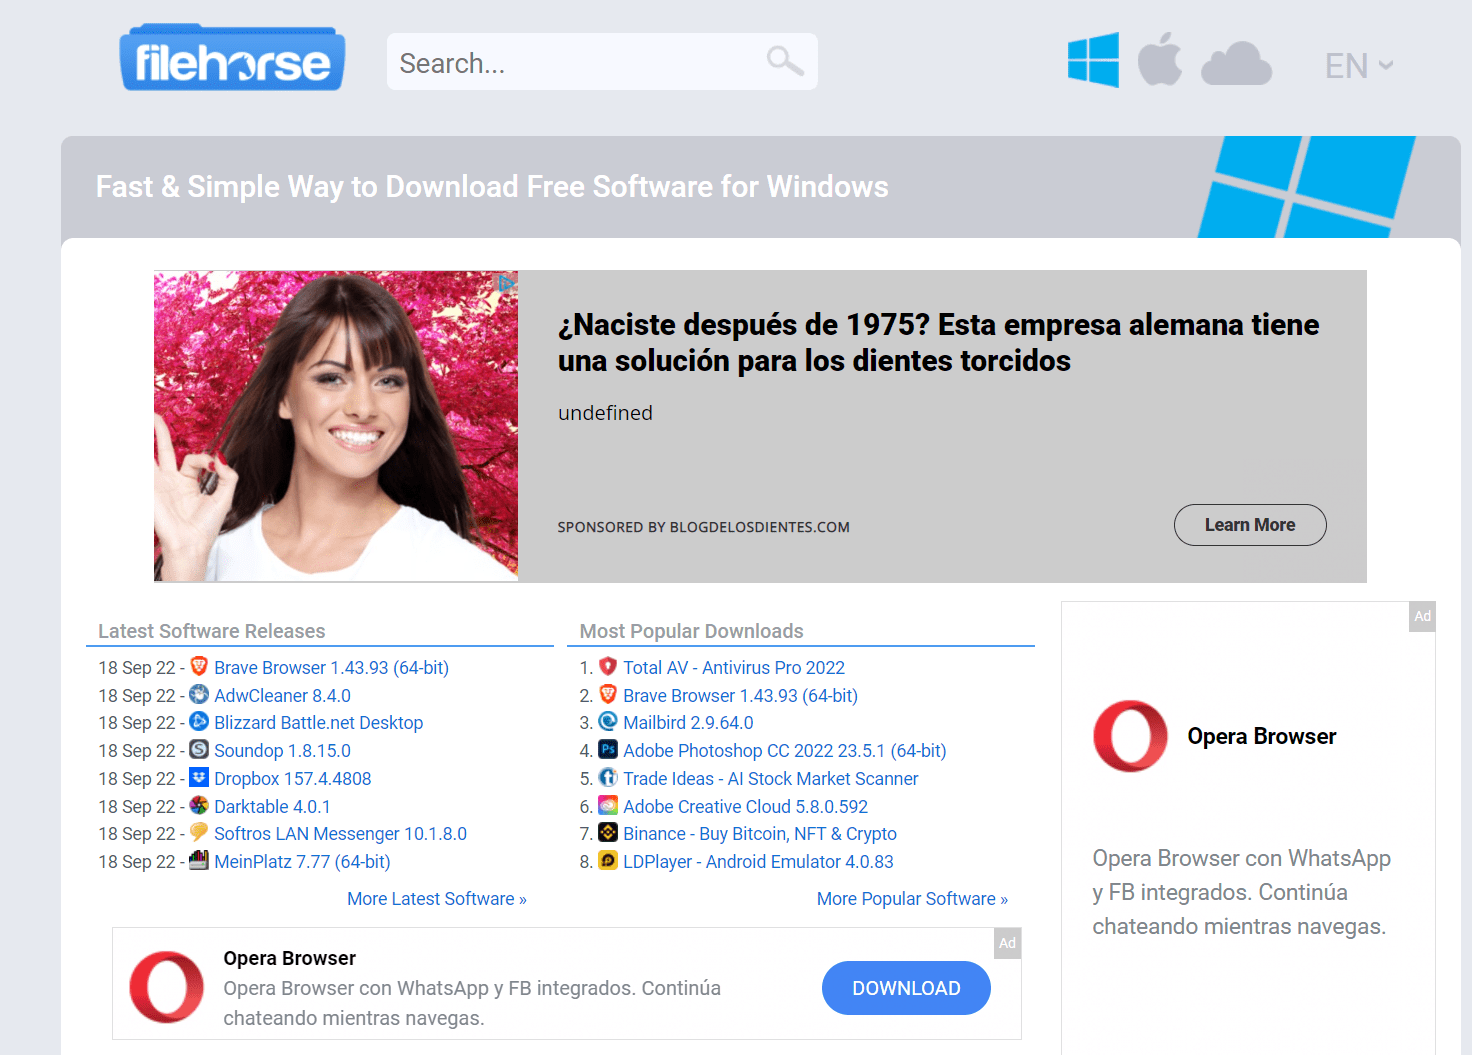1472x1055 pixels.
Task: Open Blizzard Battle.net Desktop link
Action: (x=318, y=723)
